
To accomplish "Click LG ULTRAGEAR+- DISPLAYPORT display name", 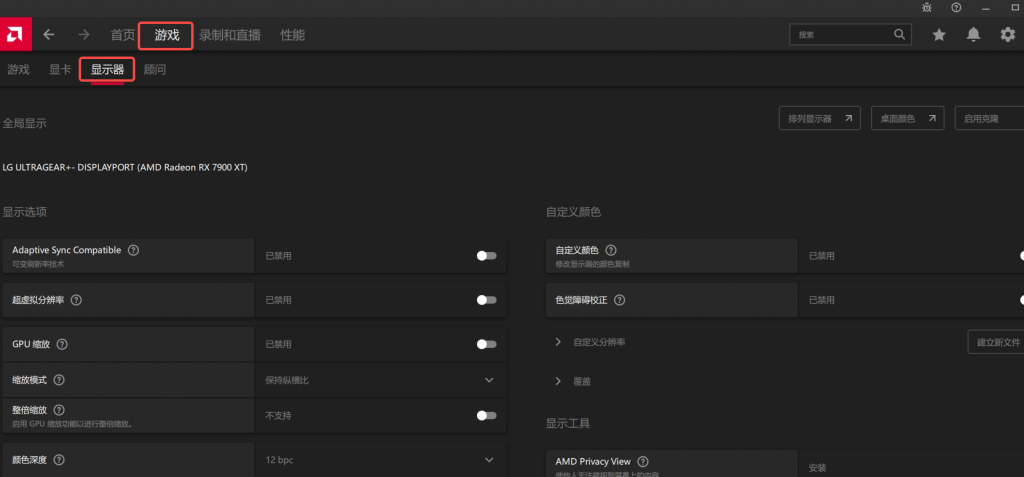I will tap(125, 167).
